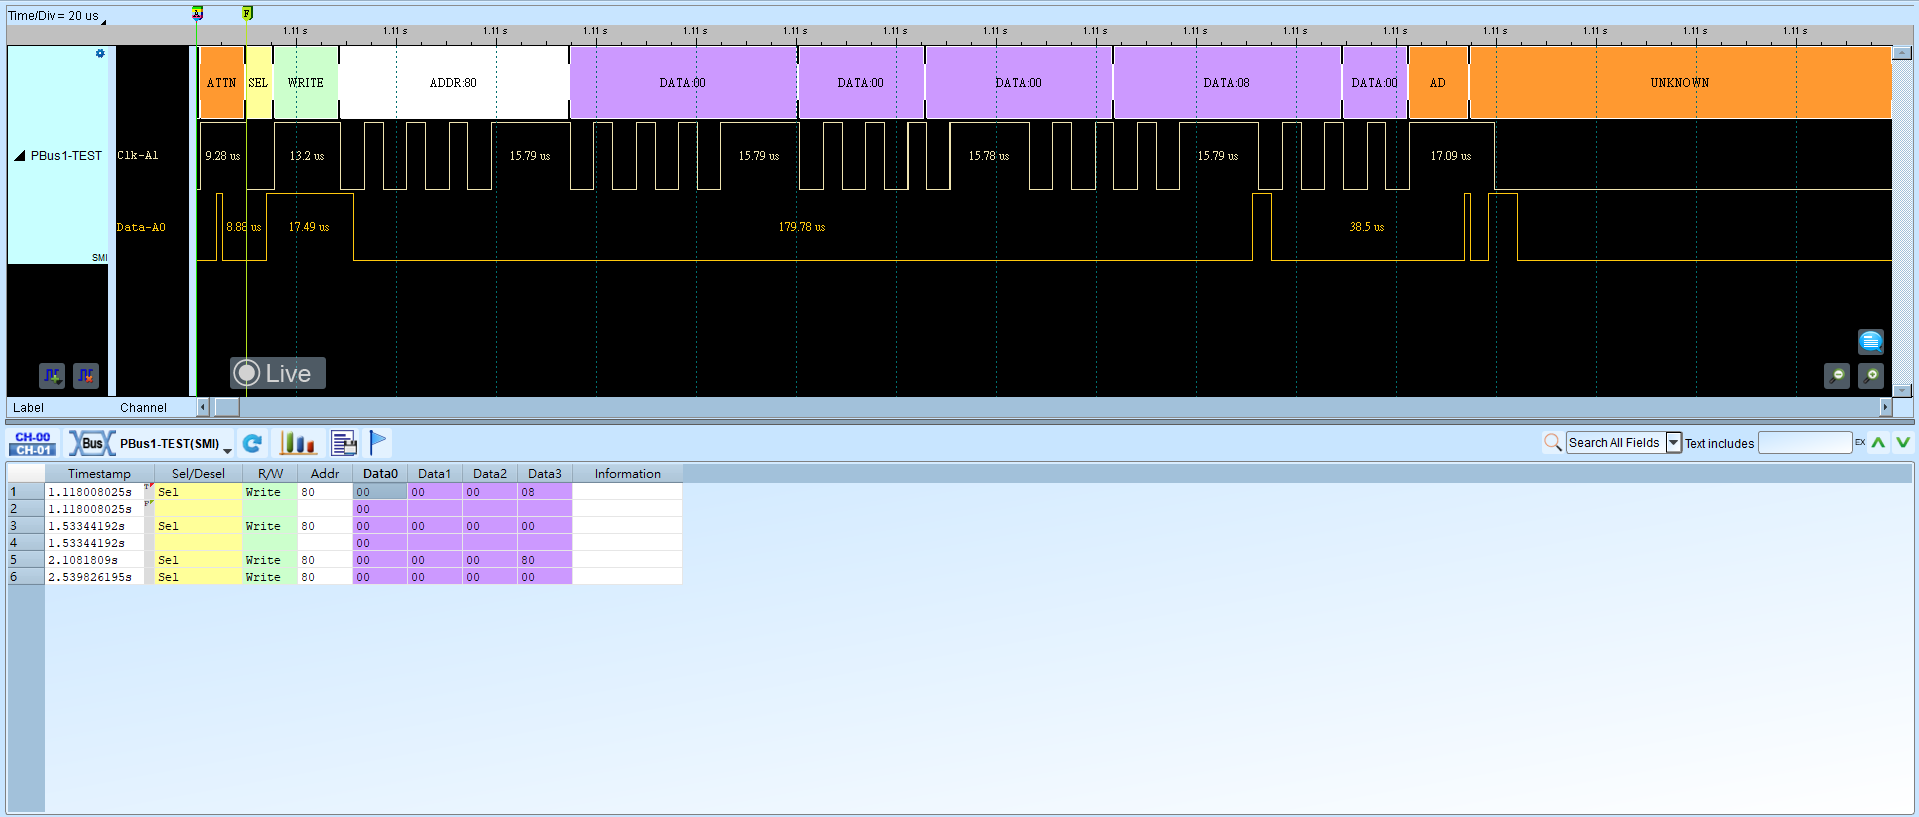Viewport: 1919px width, 817px height.
Task: Click the save report table icon
Action: tap(344, 443)
